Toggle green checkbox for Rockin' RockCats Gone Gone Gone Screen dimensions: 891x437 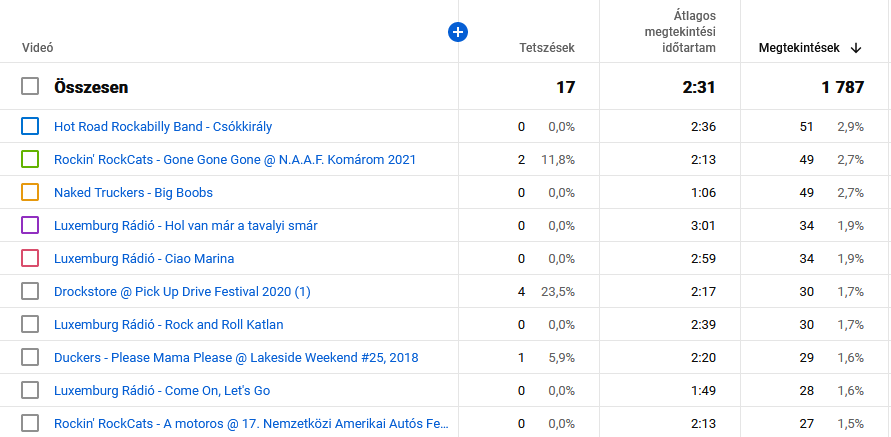pyautogui.click(x=30, y=159)
